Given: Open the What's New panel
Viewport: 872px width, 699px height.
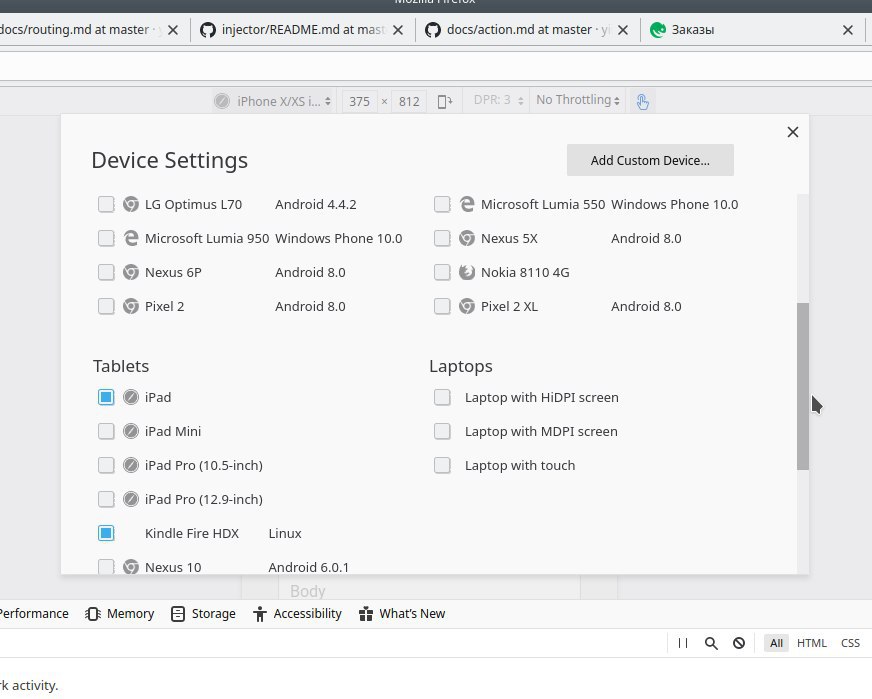Looking at the screenshot, I should [x=402, y=613].
